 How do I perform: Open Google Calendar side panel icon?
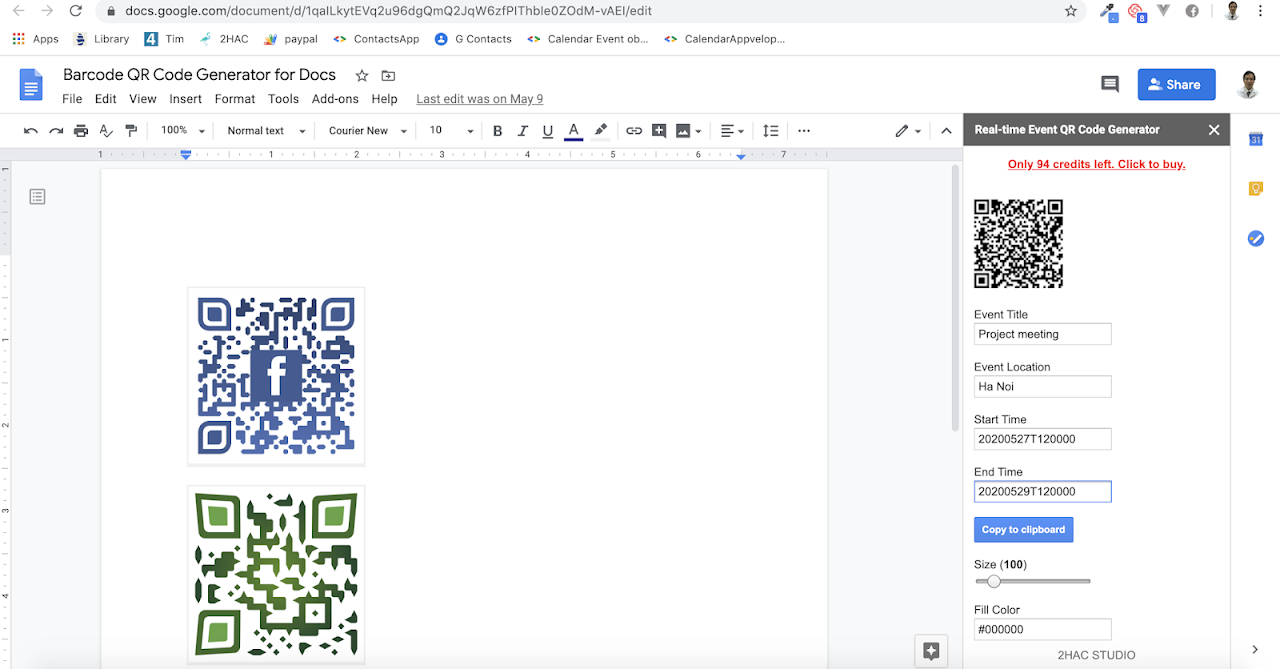tap(1256, 139)
